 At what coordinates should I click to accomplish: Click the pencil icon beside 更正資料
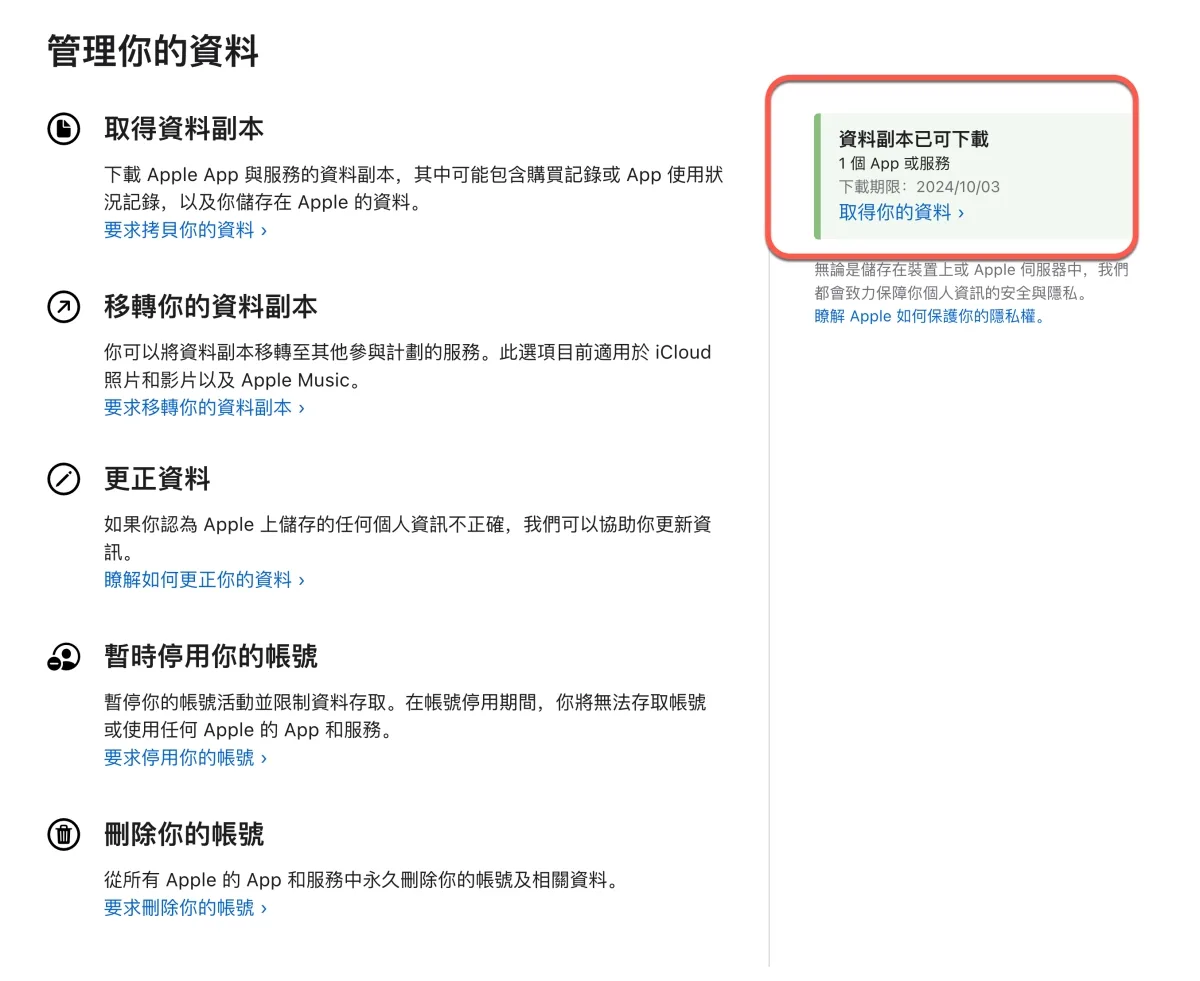click(x=64, y=479)
